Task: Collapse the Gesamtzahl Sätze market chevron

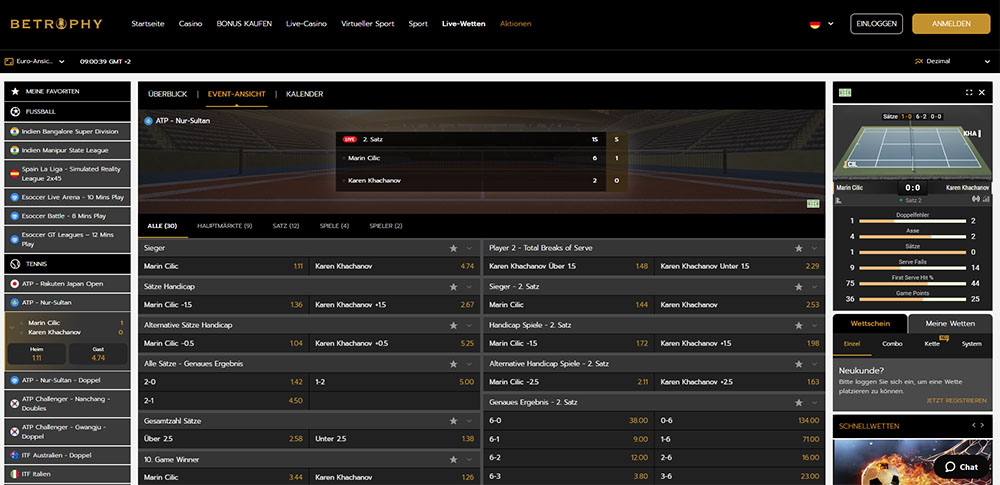Action: [469, 421]
